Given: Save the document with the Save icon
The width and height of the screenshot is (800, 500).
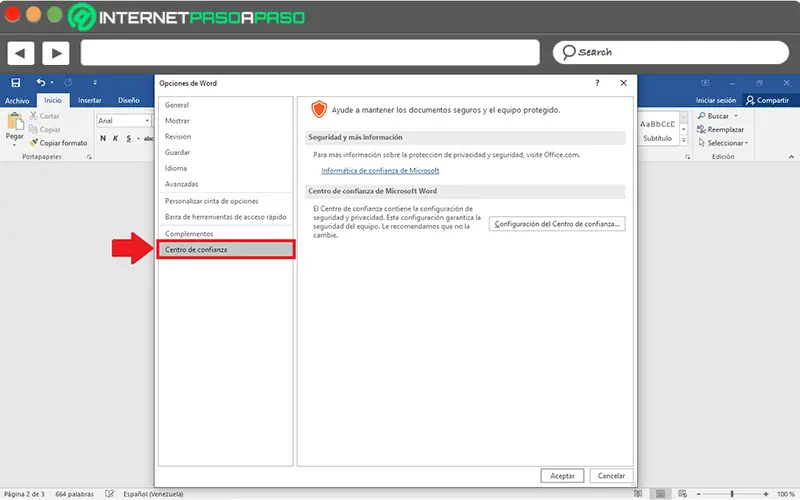Looking at the screenshot, I should click(x=16, y=83).
